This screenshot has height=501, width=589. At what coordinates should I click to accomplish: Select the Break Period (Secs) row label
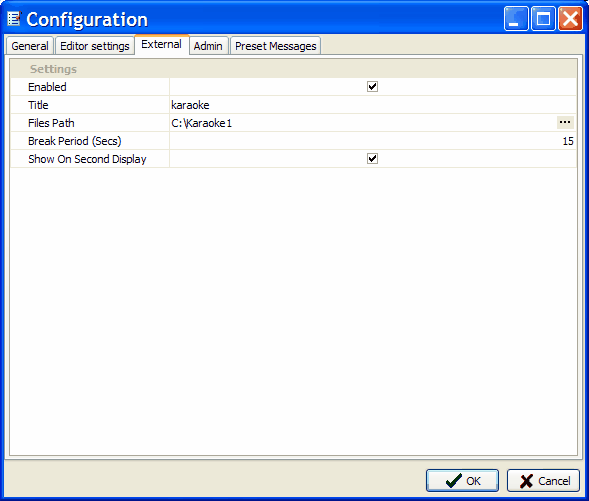(x=75, y=141)
